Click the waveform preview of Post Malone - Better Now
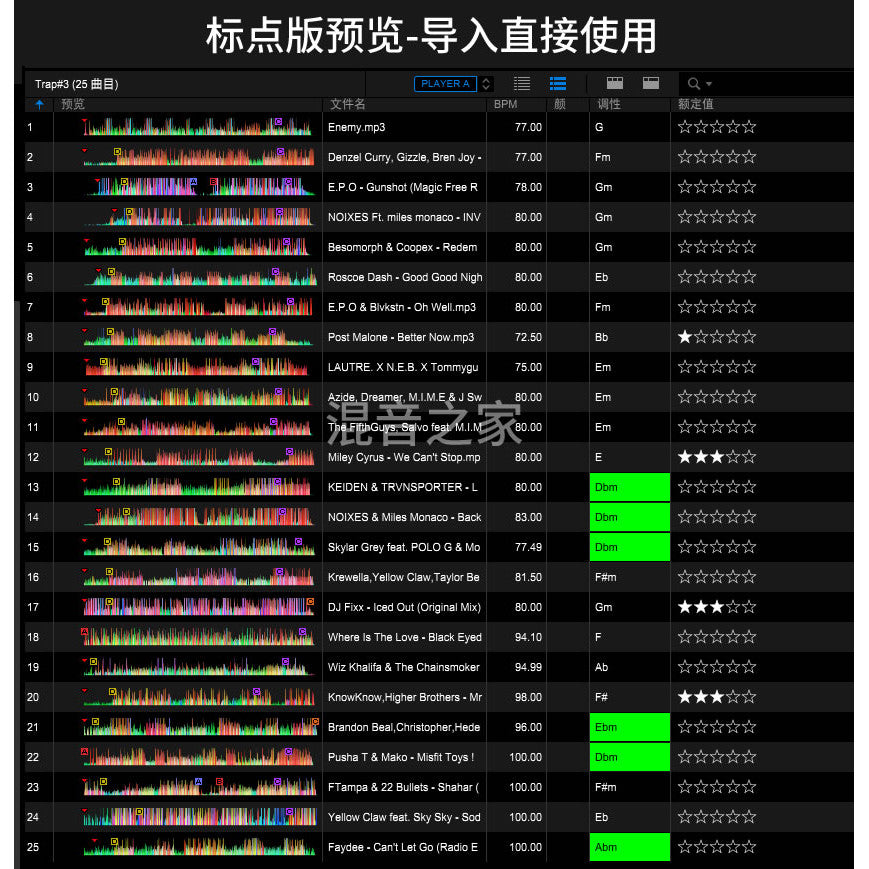 197,337
